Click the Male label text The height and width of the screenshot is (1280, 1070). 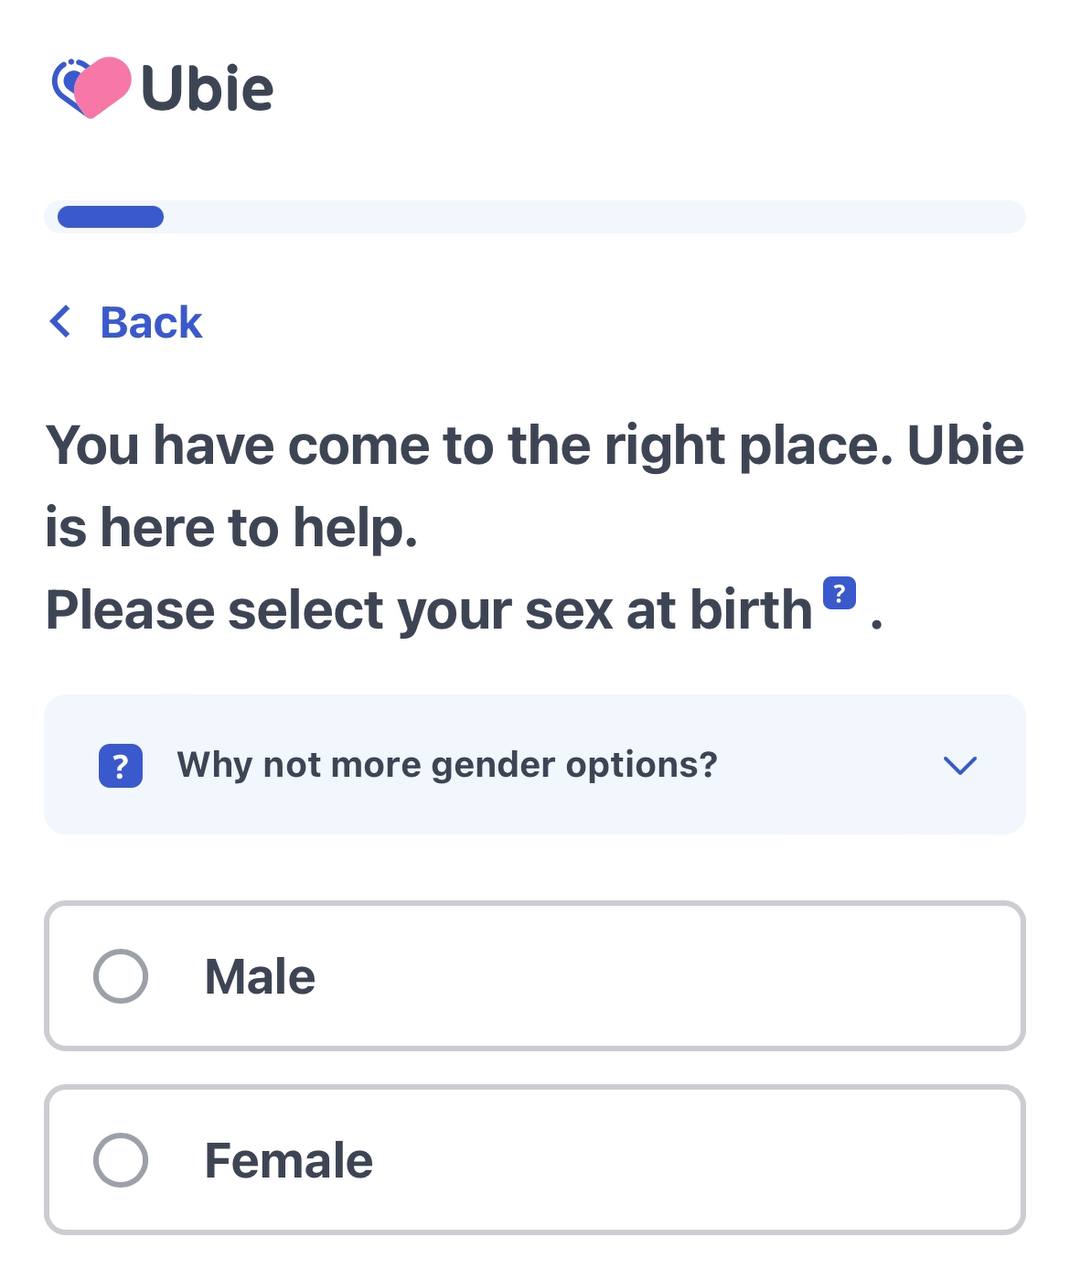[260, 977]
